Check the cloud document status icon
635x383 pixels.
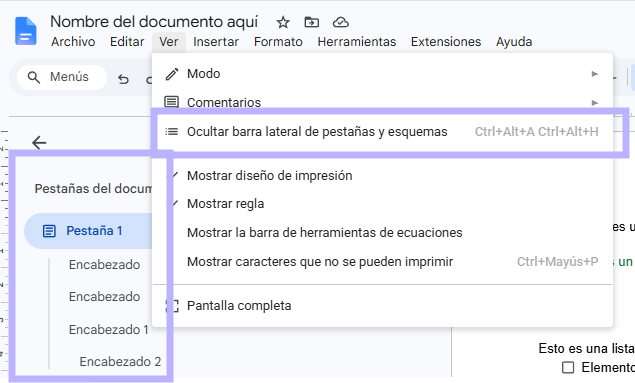point(341,22)
